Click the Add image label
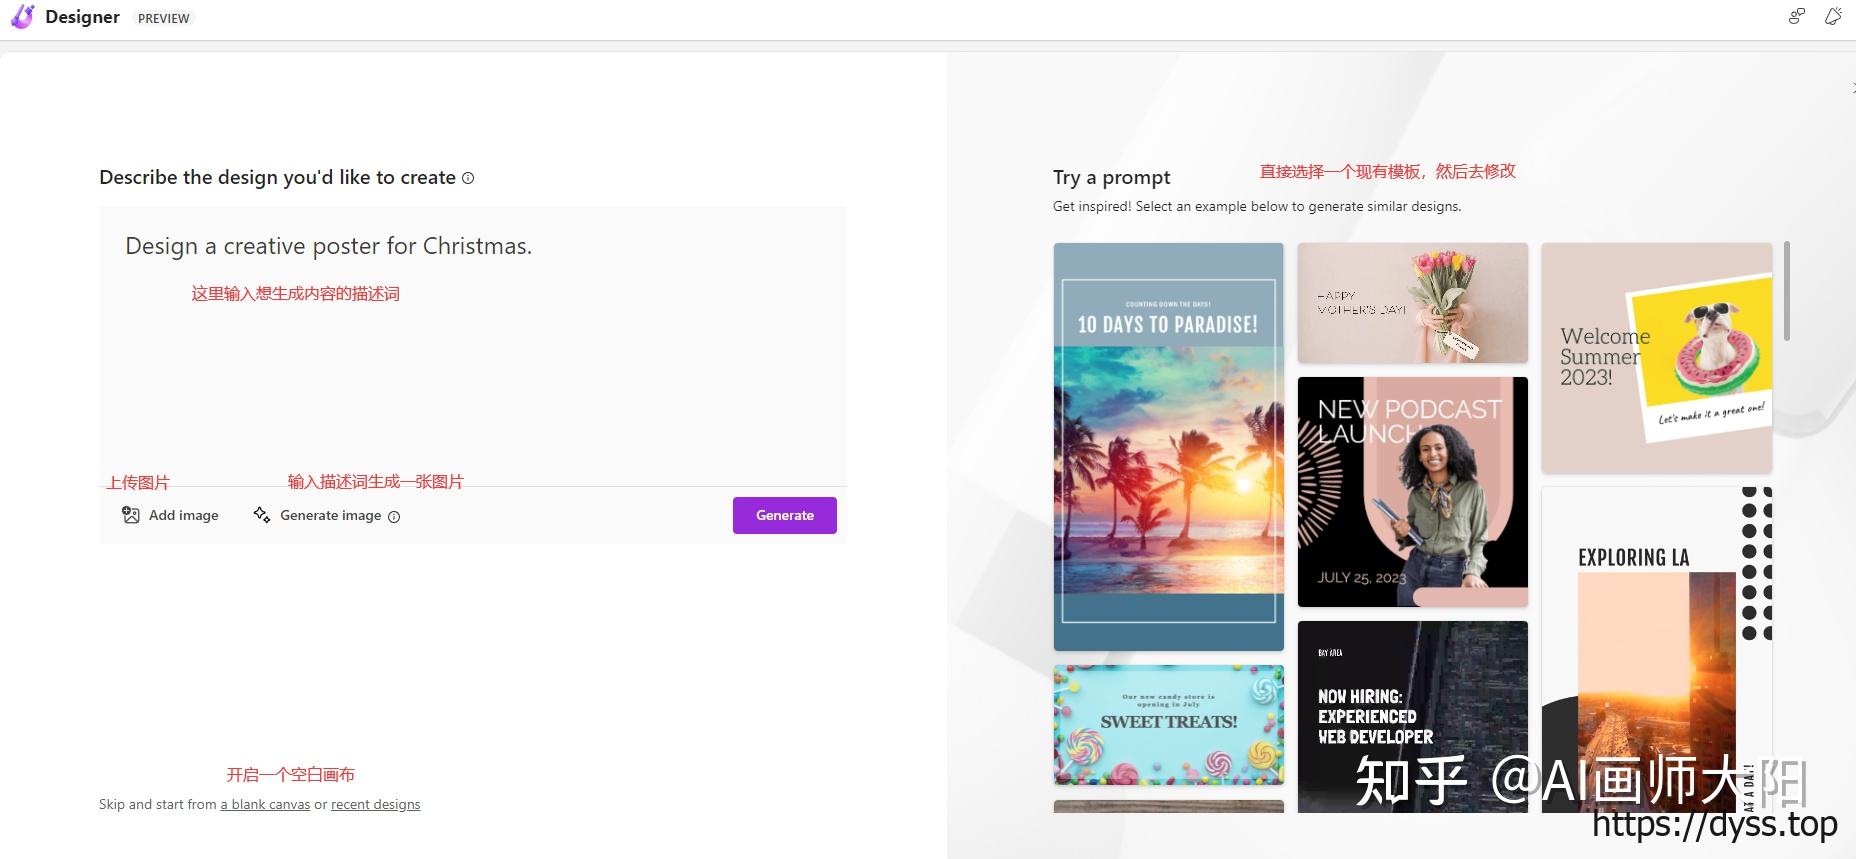The width and height of the screenshot is (1856, 859). click(184, 515)
